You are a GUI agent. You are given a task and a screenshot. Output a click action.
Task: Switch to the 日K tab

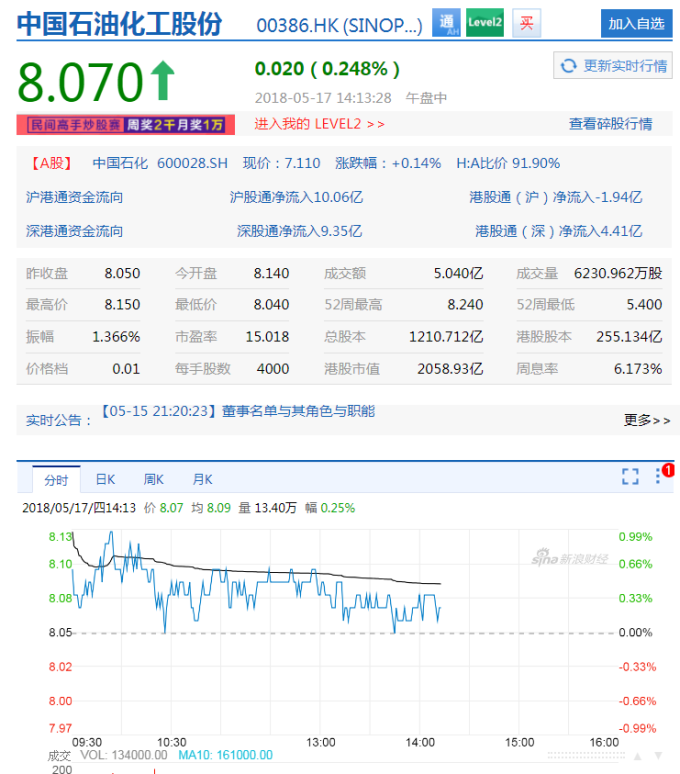tap(105, 479)
